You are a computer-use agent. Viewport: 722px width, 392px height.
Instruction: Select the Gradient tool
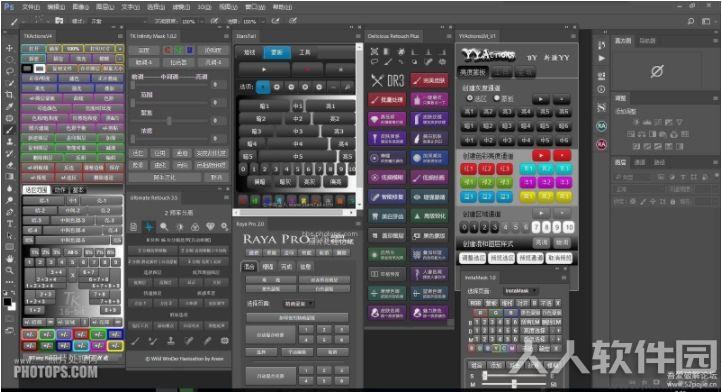9,176
